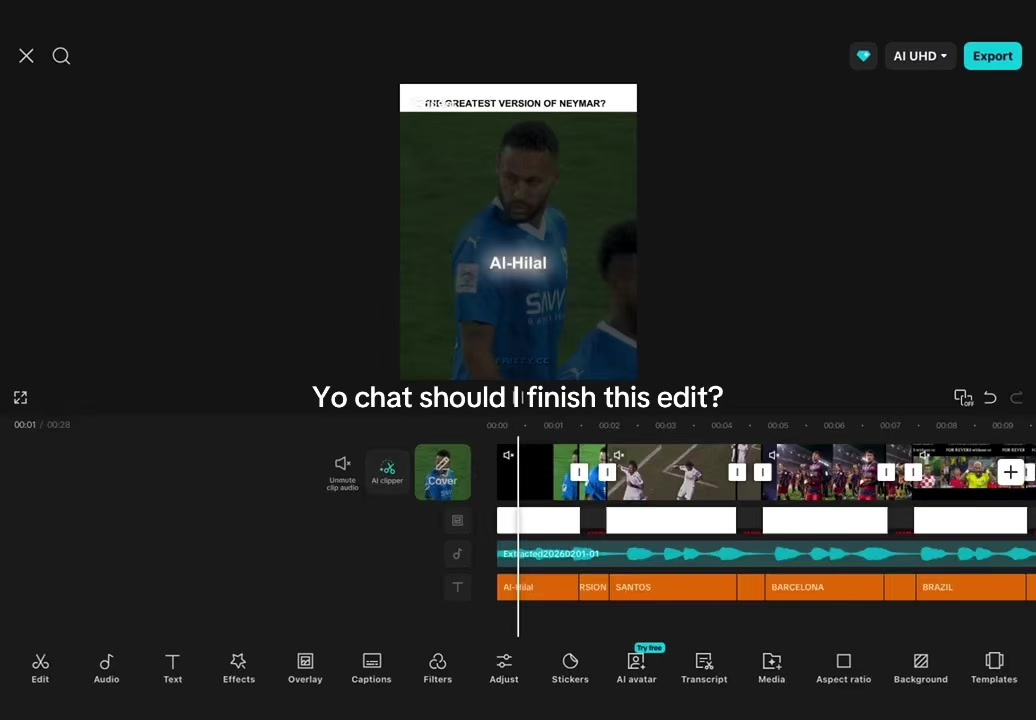Select the text track T icon

click(457, 587)
